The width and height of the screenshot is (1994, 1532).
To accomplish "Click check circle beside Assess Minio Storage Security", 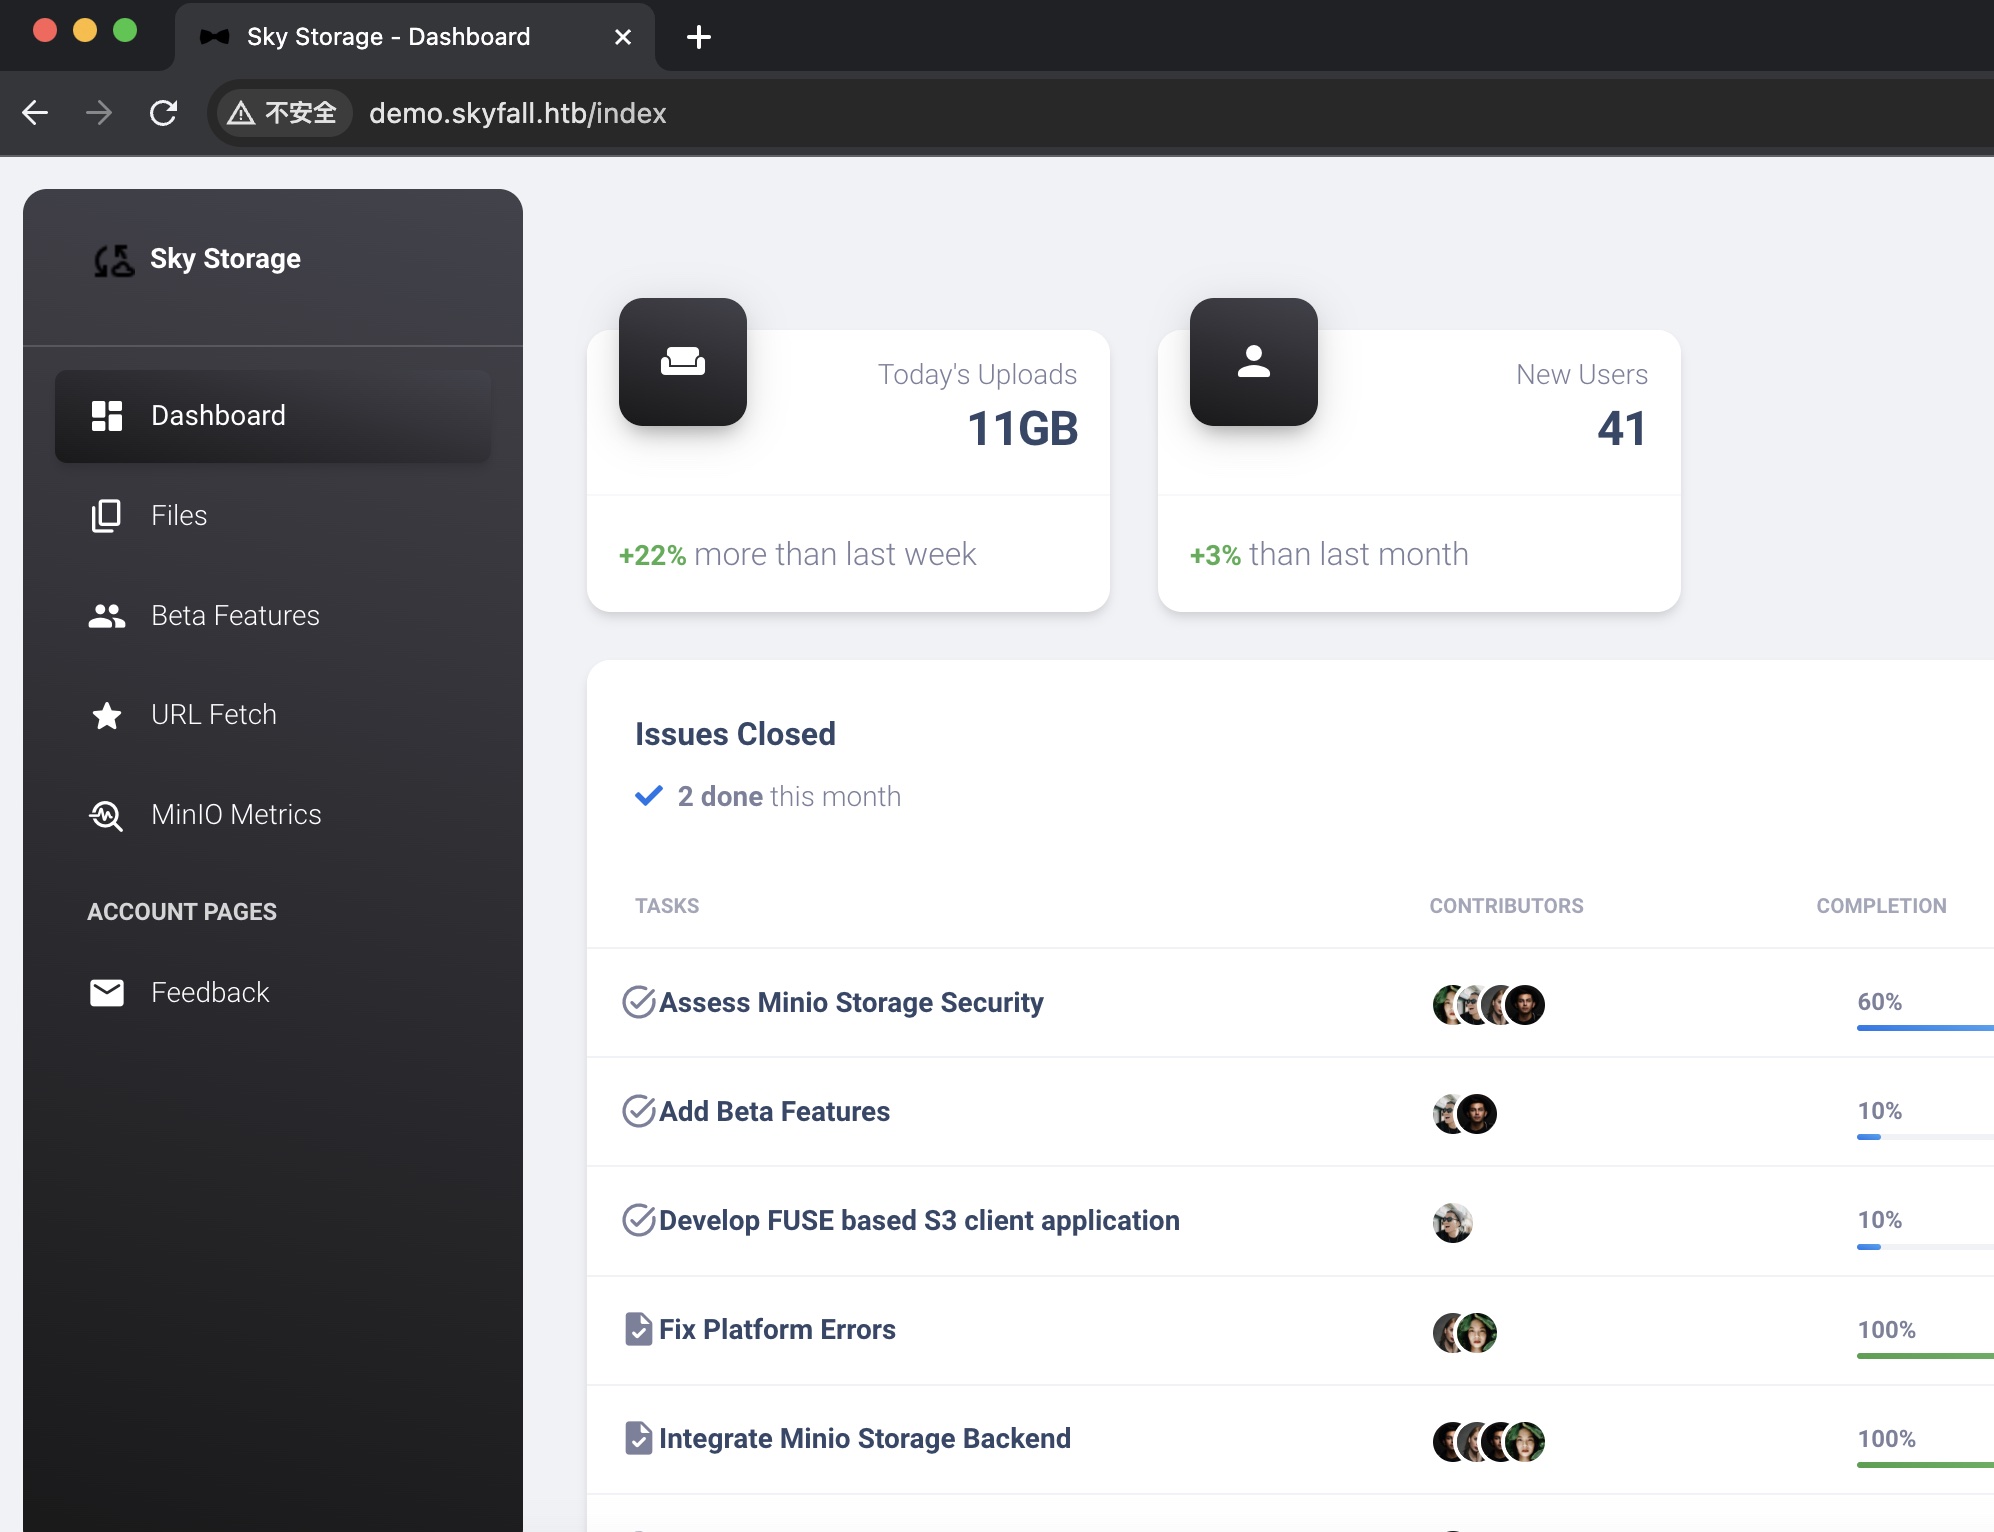I will (x=638, y=1002).
